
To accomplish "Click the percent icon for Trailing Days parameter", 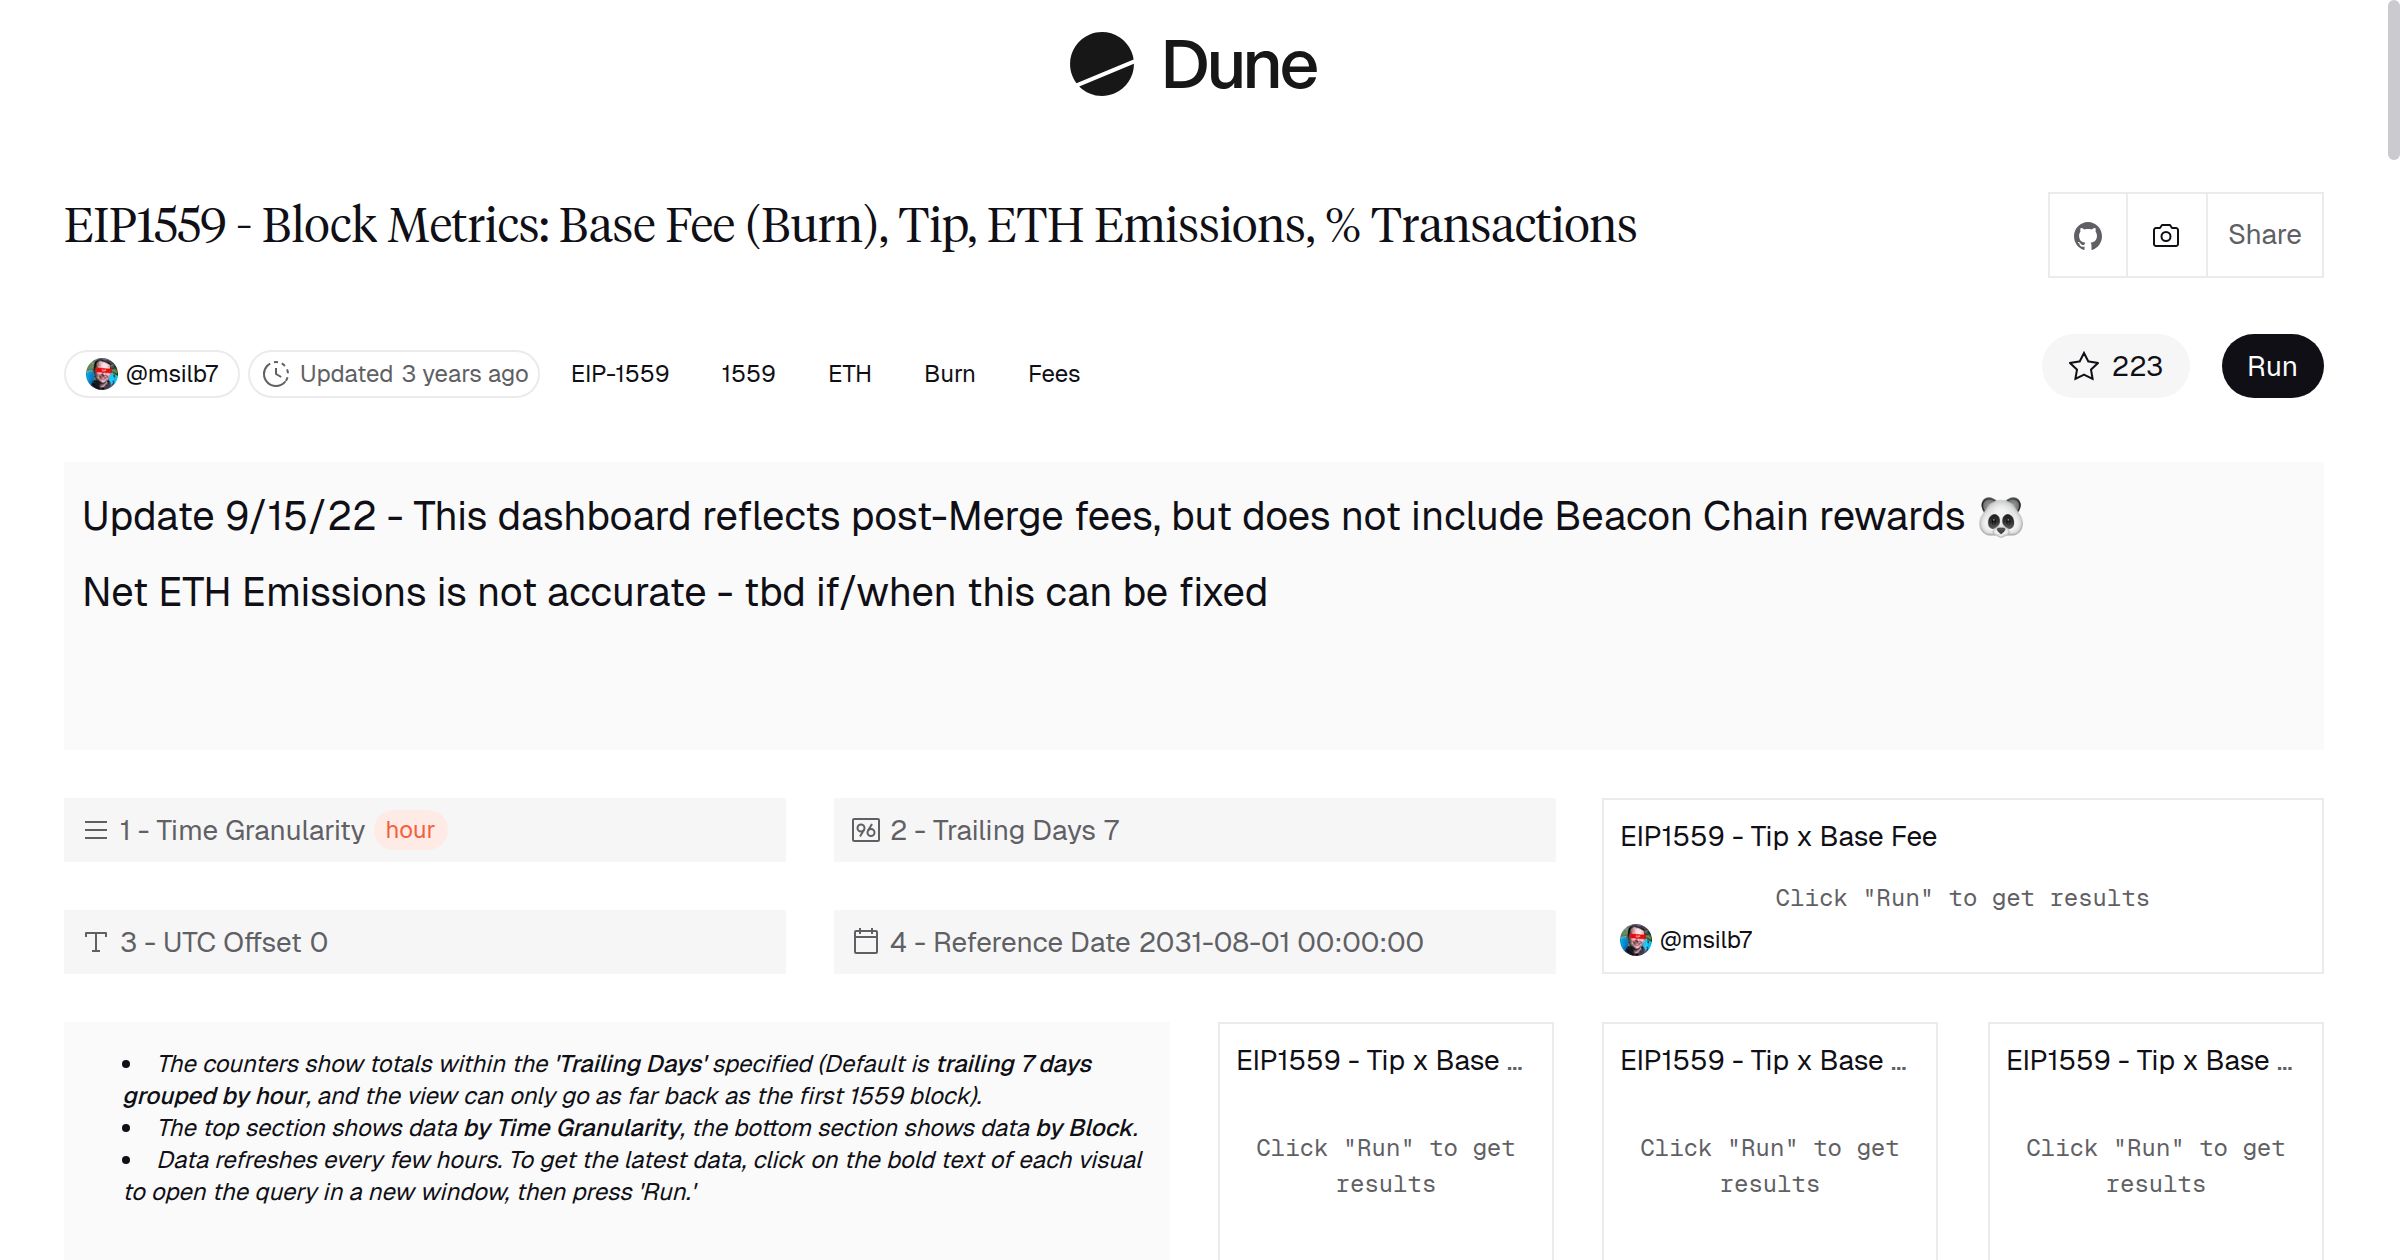I will 864,829.
